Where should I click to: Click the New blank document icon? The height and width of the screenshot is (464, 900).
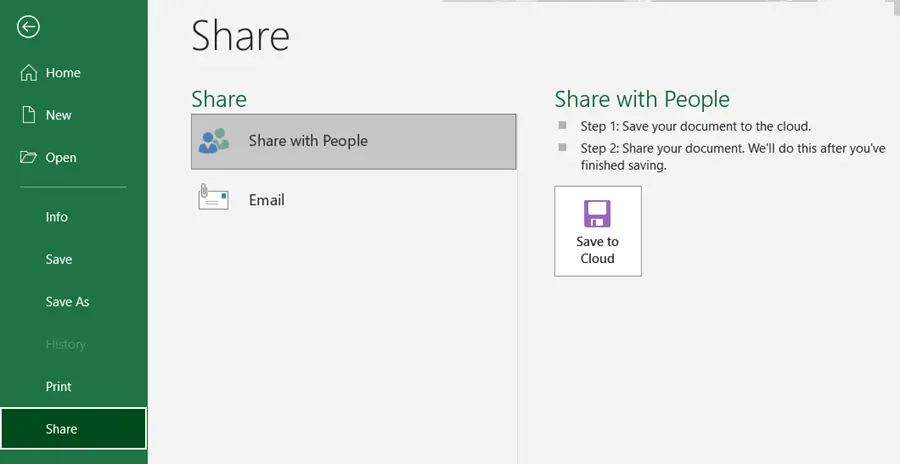click(x=29, y=115)
